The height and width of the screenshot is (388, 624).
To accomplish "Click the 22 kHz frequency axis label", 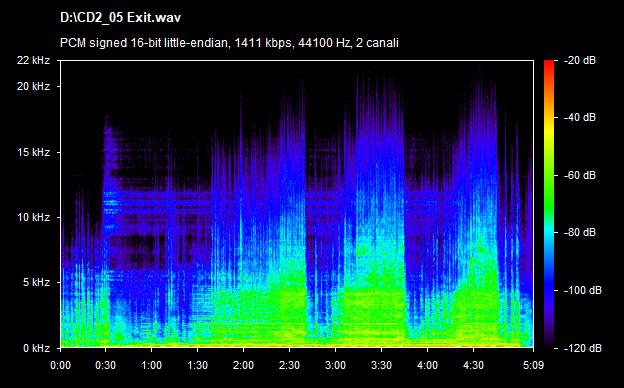I will (33, 60).
